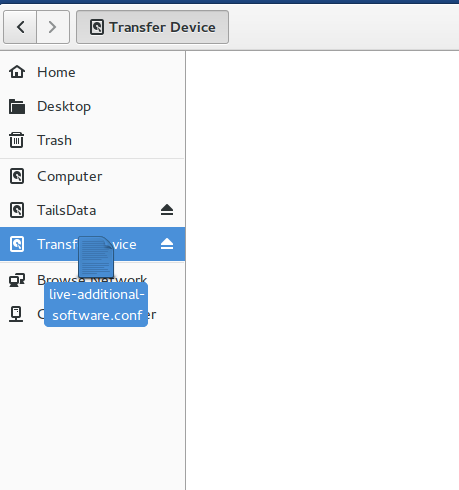
Task: Go back with the left arrow button
Action: point(20,27)
